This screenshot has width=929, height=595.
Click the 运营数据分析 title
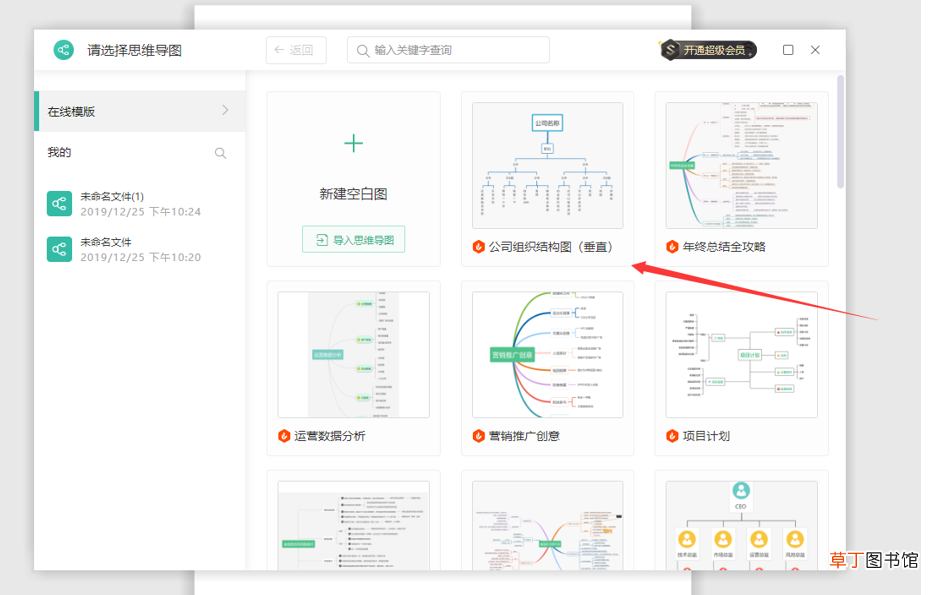tap(330, 436)
